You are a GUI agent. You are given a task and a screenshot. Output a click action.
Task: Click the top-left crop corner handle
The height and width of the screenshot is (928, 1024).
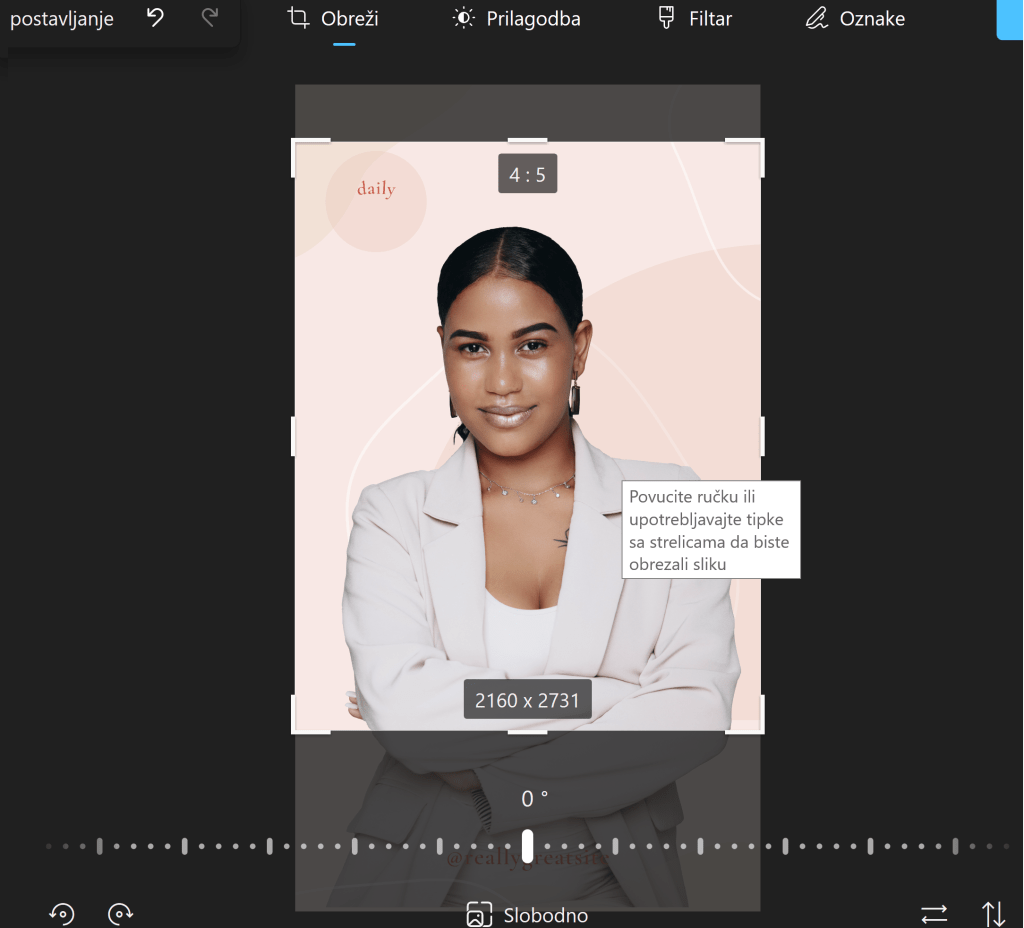click(295, 142)
